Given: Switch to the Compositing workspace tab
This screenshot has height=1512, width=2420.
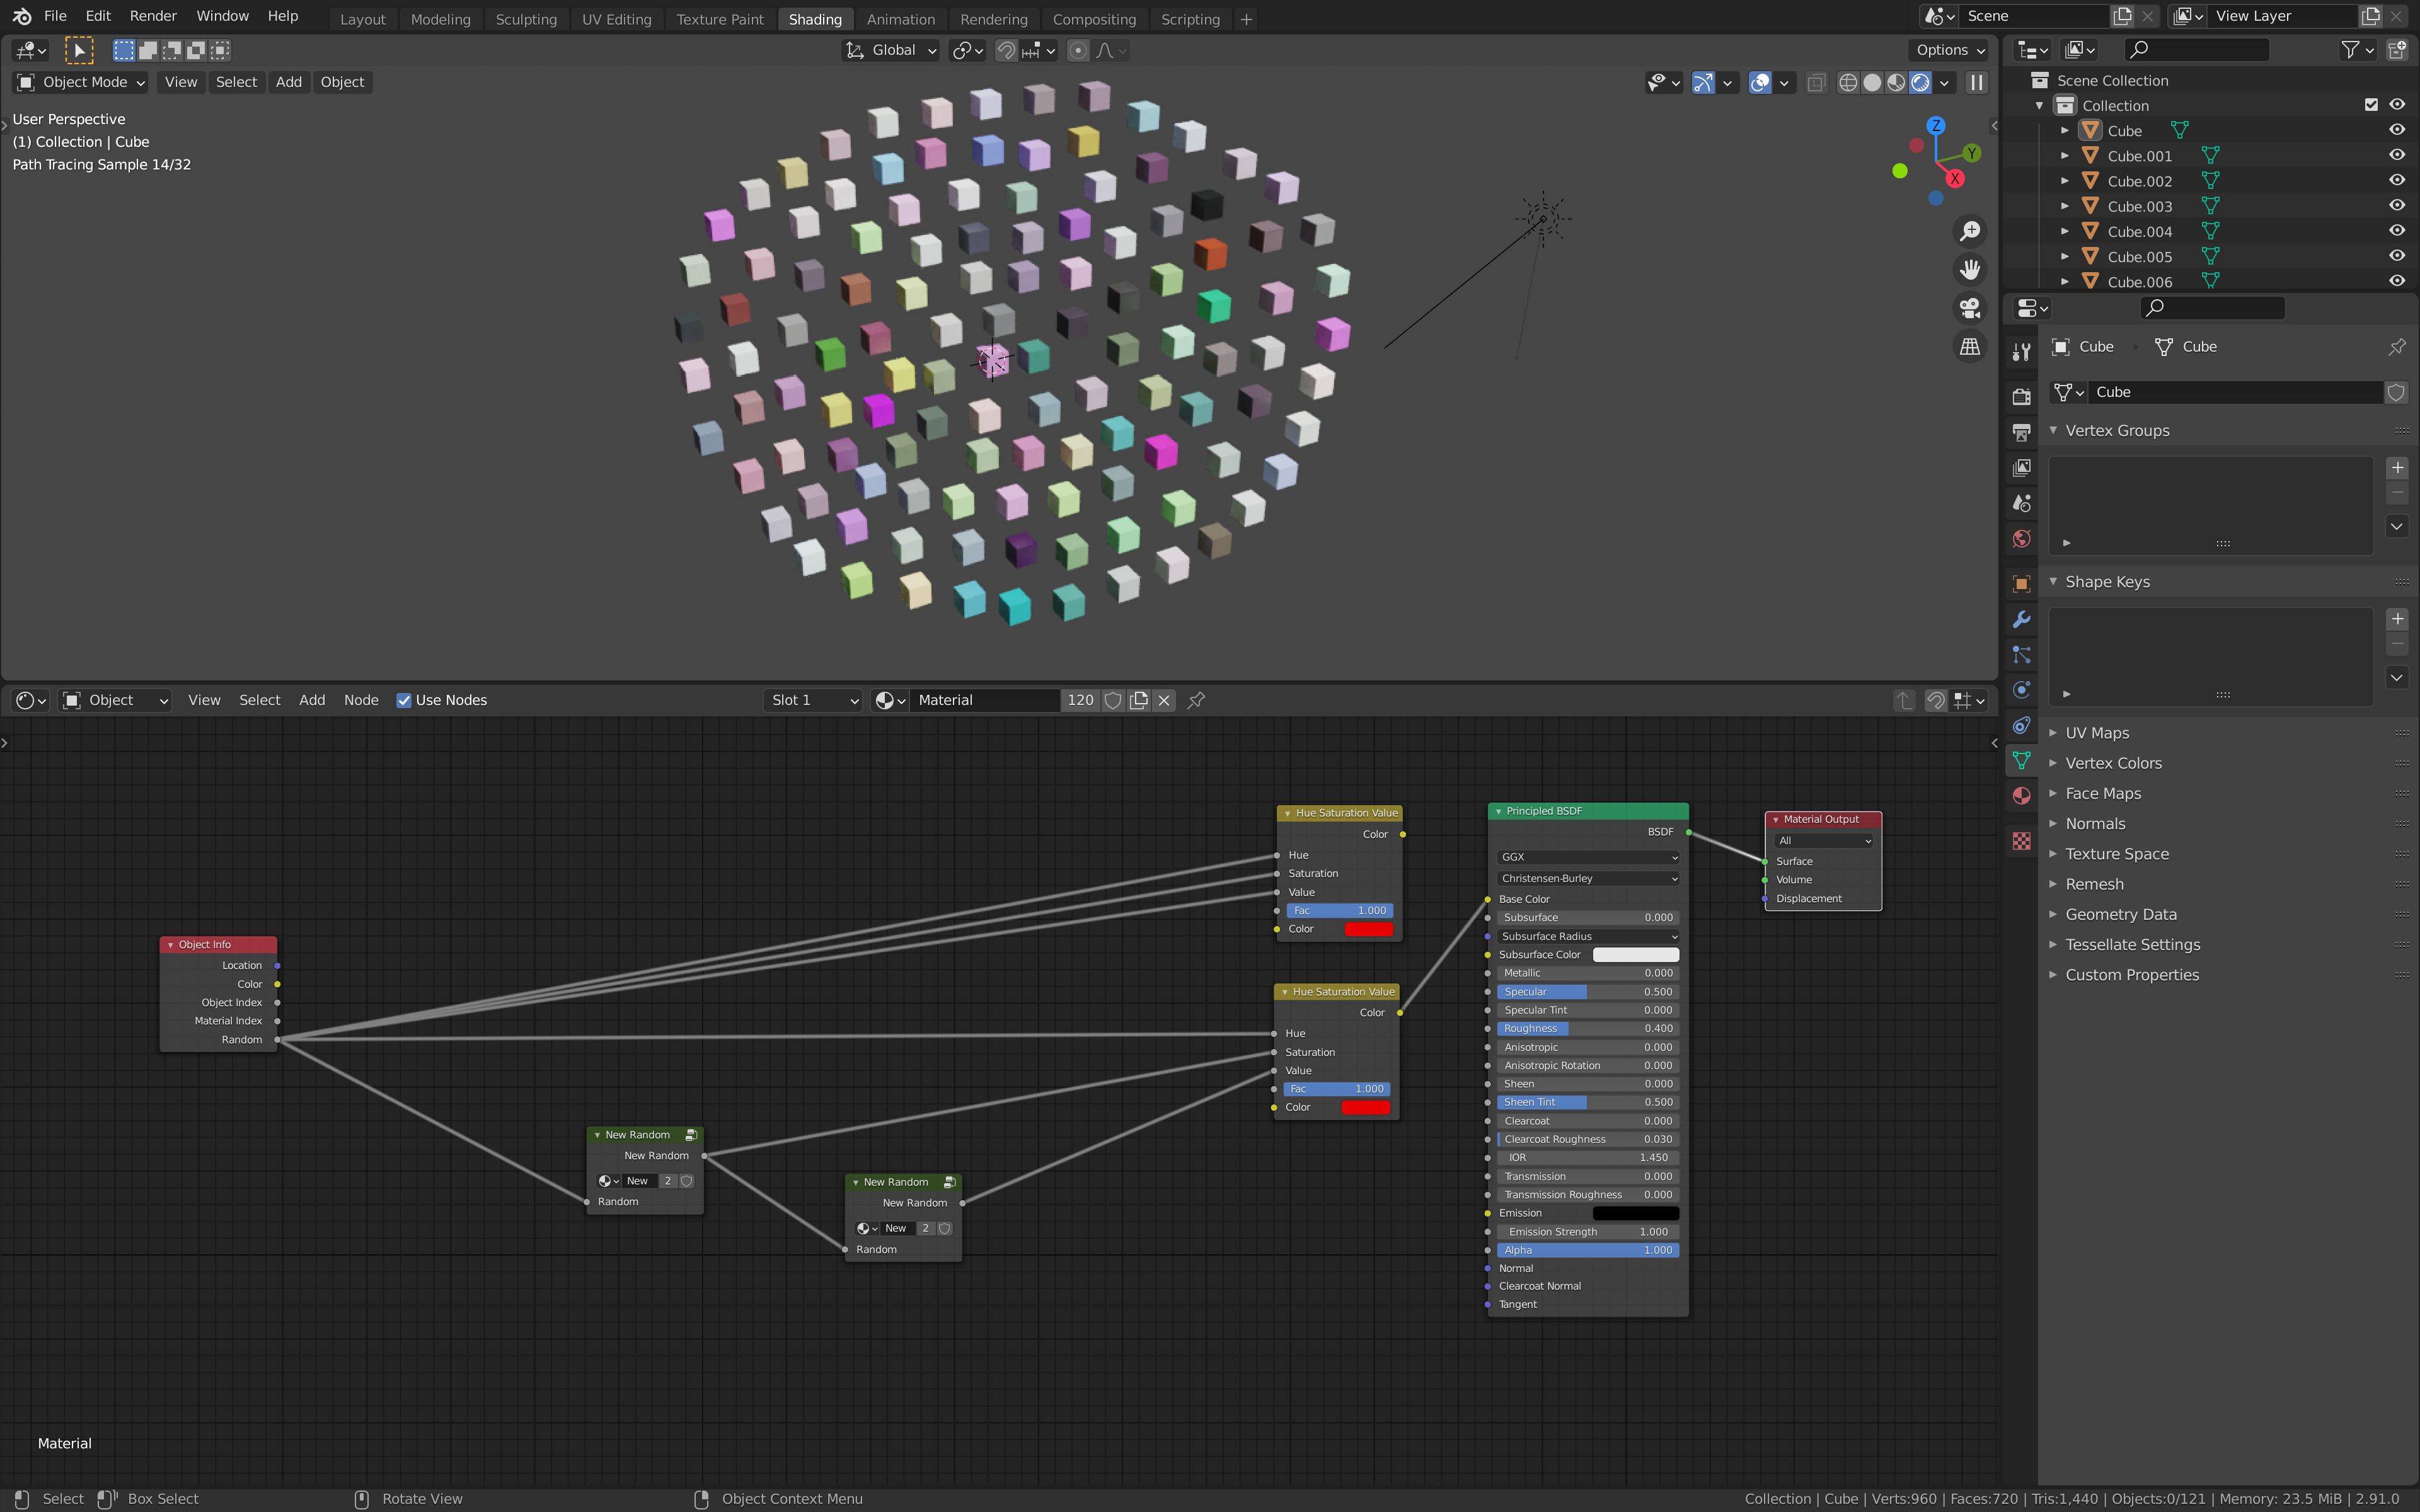Looking at the screenshot, I should (x=1094, y=19).
